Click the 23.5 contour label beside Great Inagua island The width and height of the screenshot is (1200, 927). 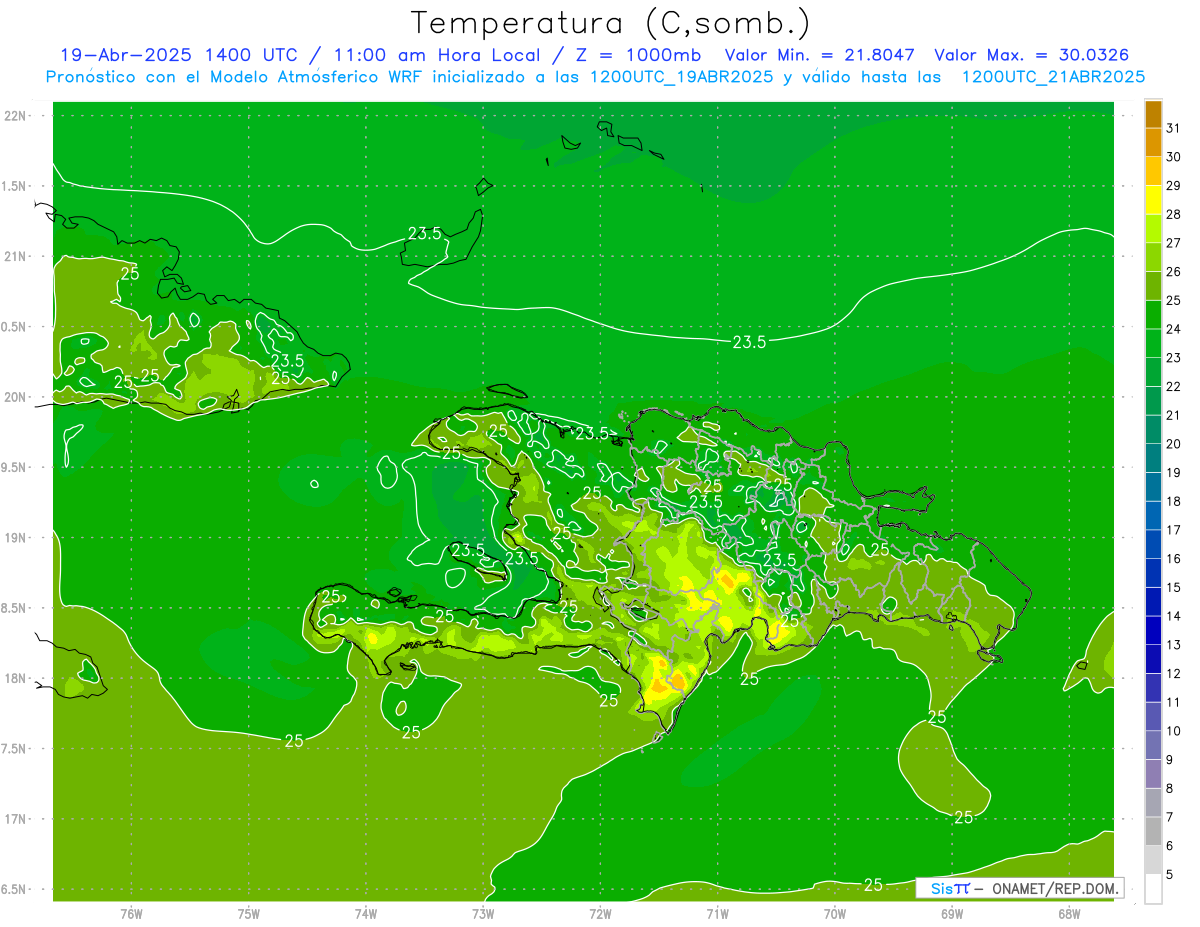point(425,233)
